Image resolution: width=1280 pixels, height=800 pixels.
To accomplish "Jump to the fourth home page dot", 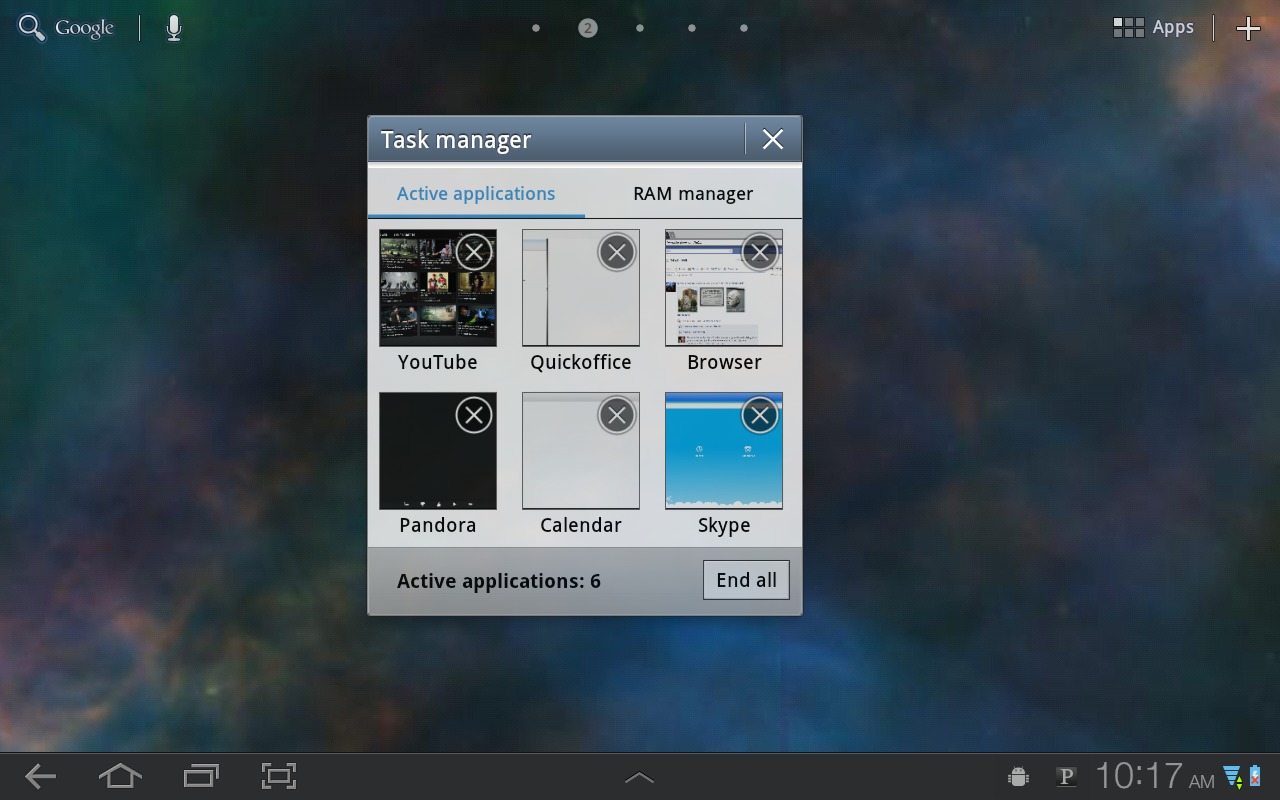I will (692, 28).
